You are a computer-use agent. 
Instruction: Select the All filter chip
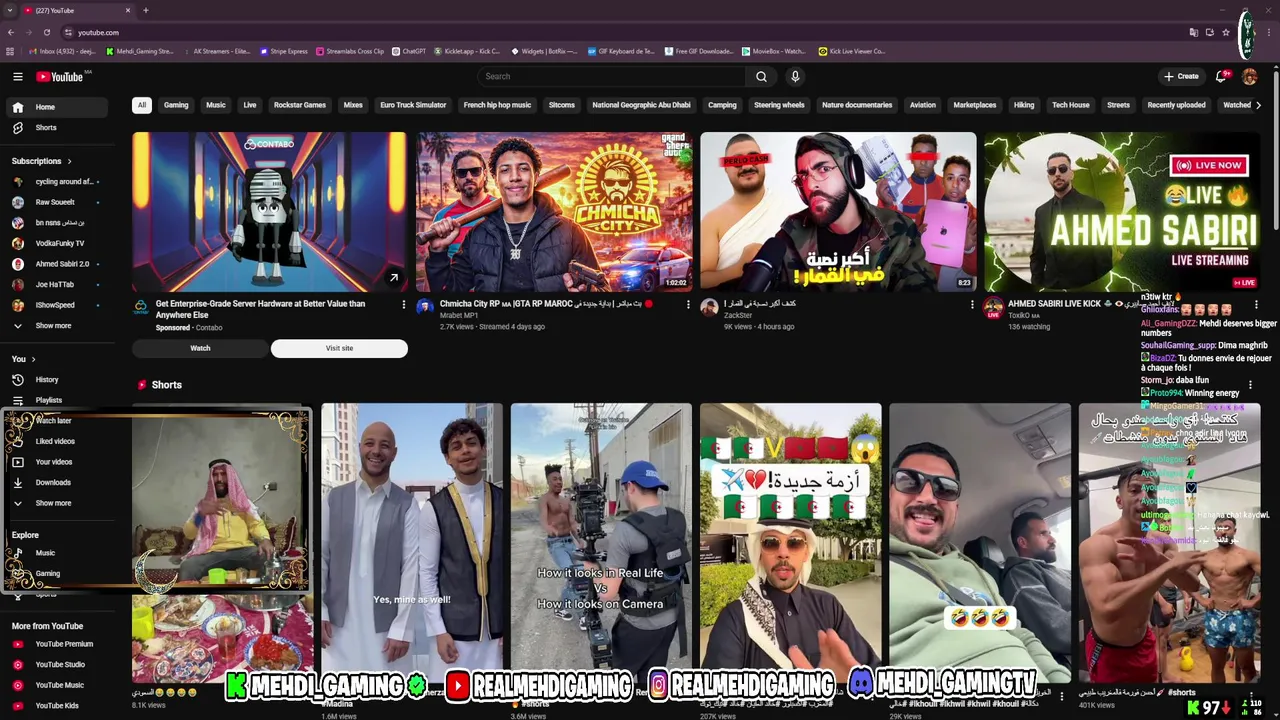point(142,105)
